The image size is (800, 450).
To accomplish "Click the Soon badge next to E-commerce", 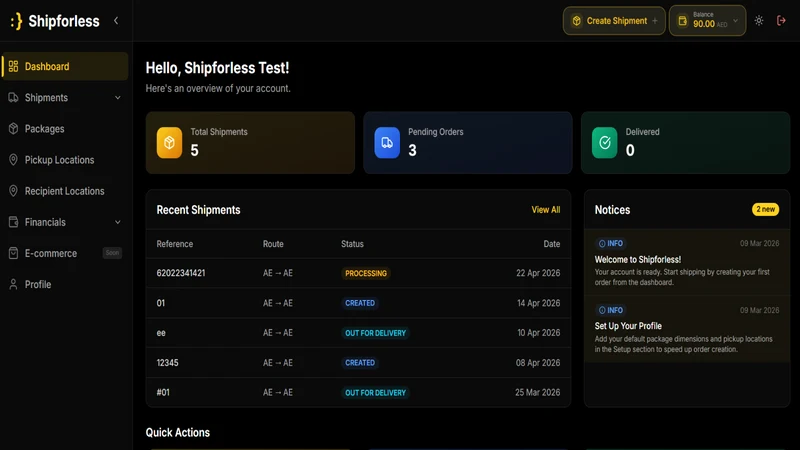I will pos(112,253).
